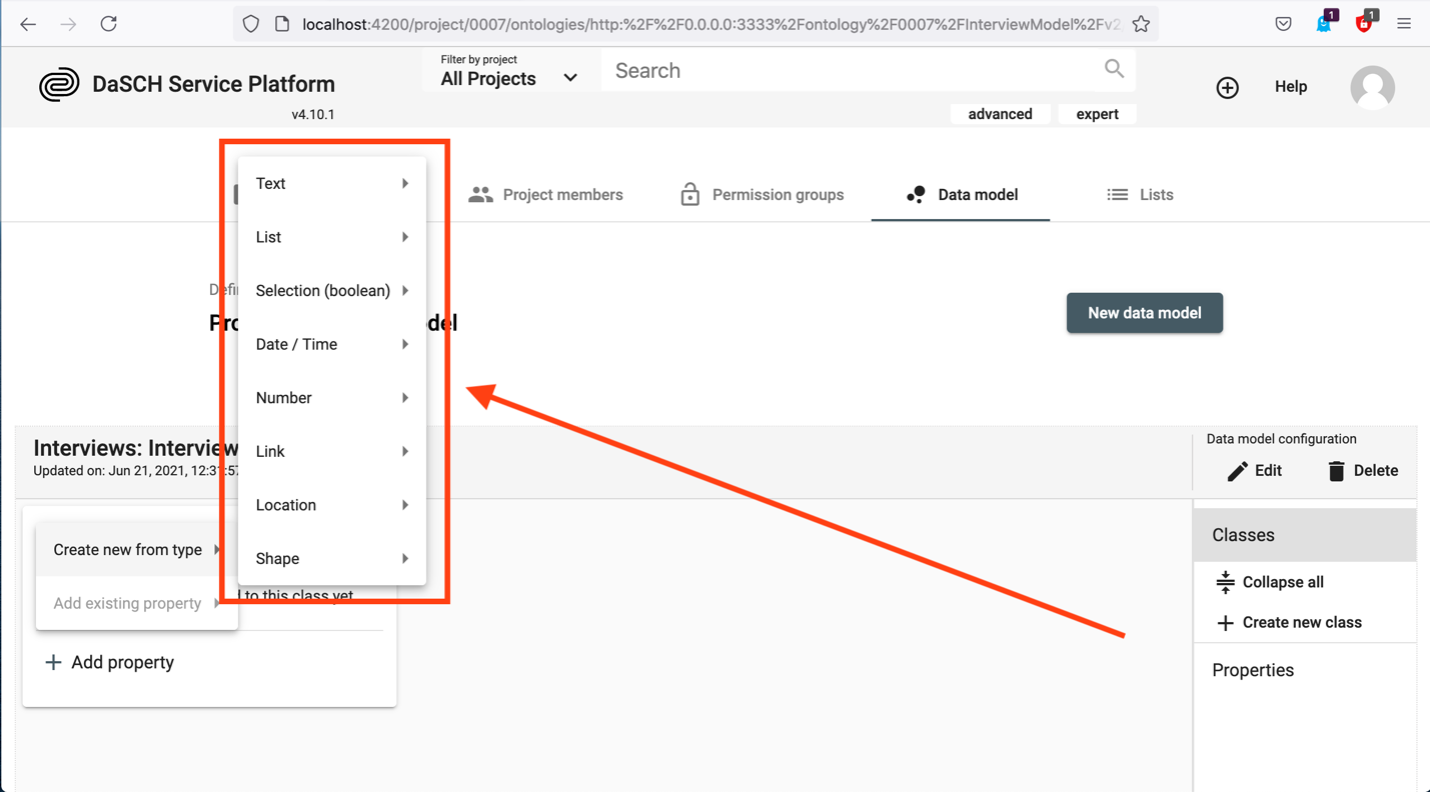Edit the data model configuration

(x=1254, y=471)
